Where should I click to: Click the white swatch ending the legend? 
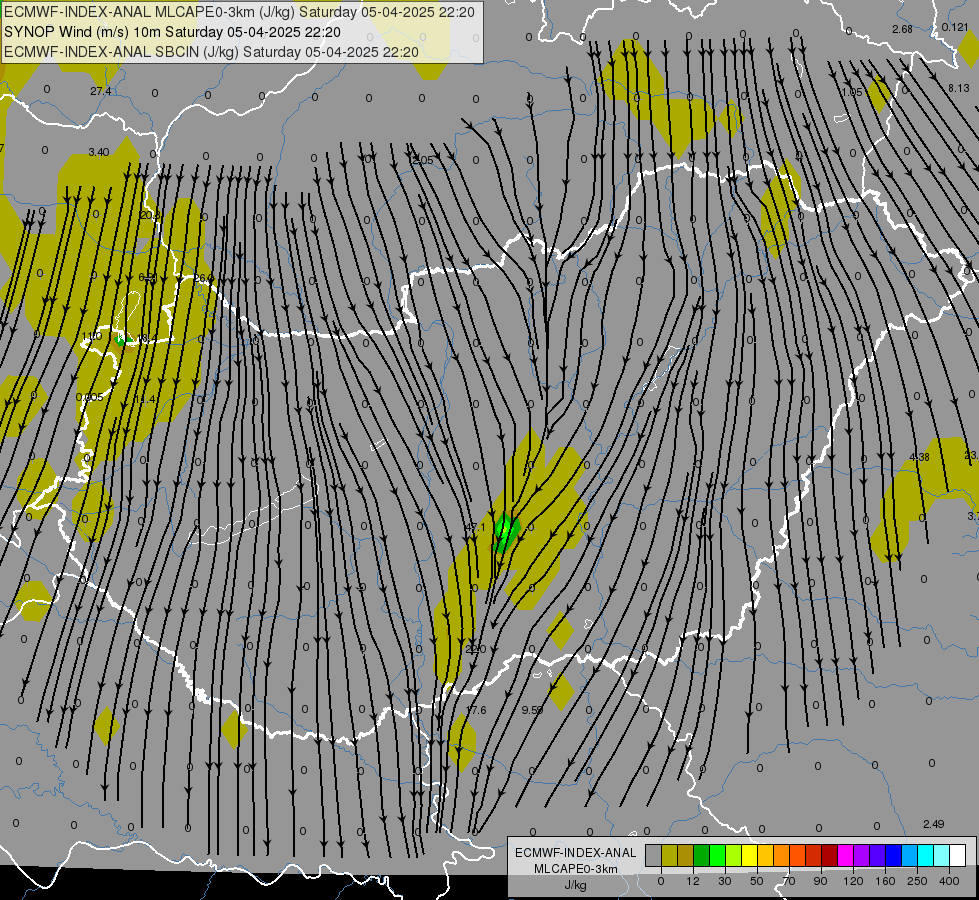click(x=958, y=855)
